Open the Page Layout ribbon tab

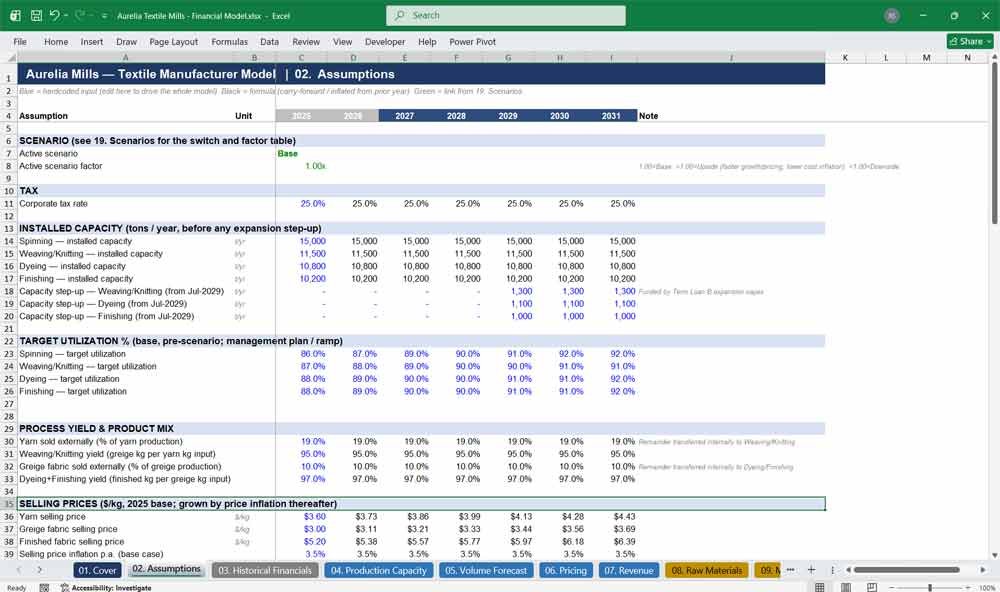pos(173,41)
